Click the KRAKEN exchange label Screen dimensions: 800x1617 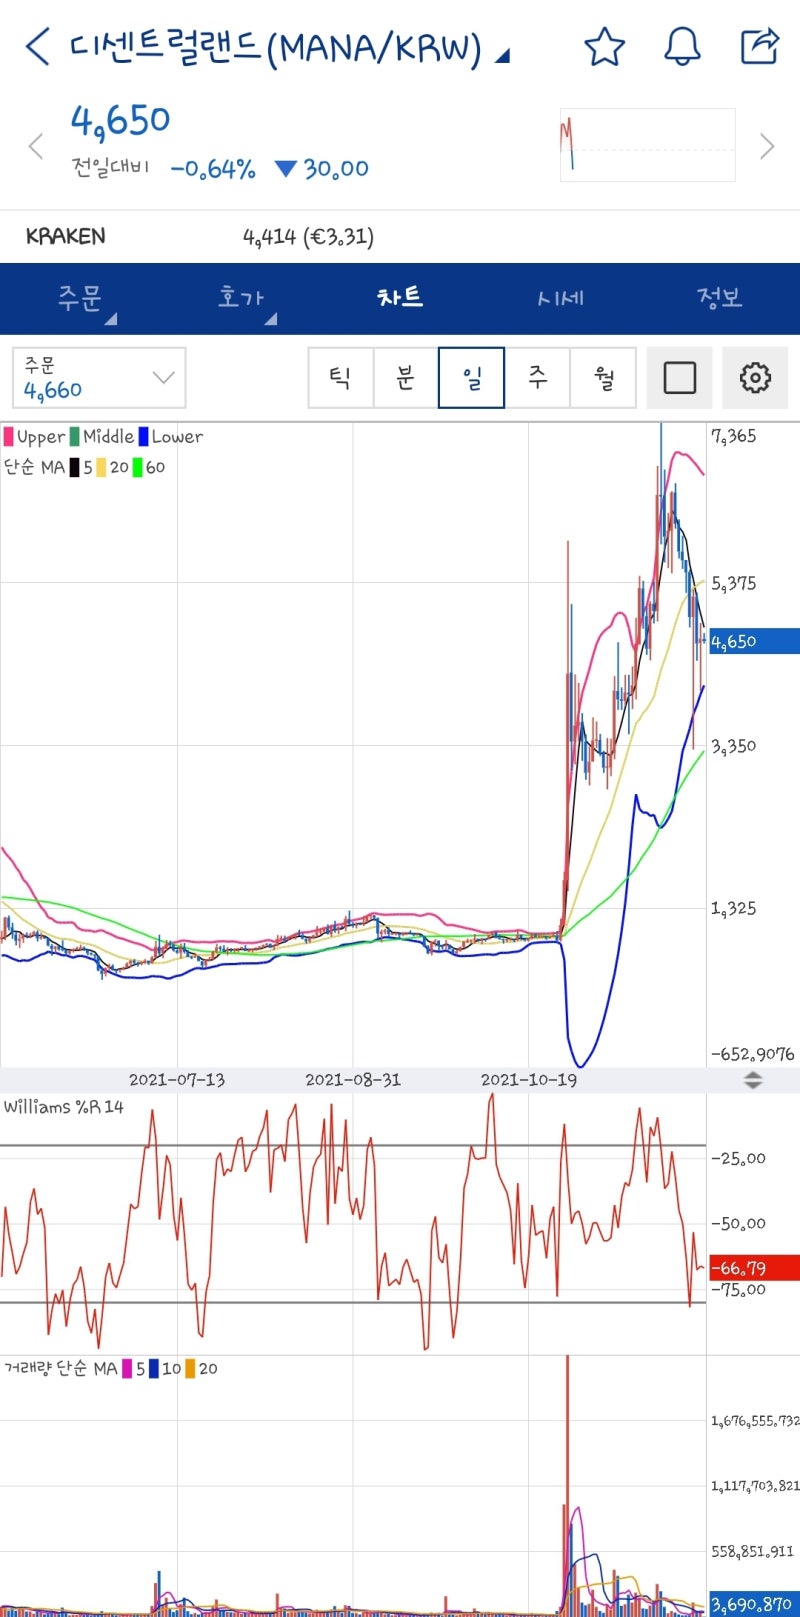point(66,237)
